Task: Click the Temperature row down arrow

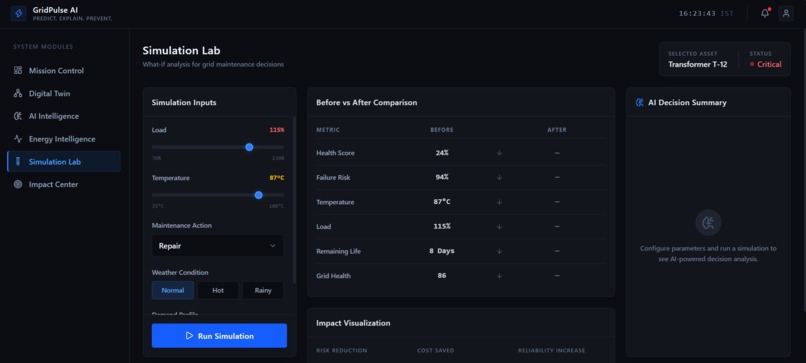Action: pyautogui.click(x=499, y=202)
